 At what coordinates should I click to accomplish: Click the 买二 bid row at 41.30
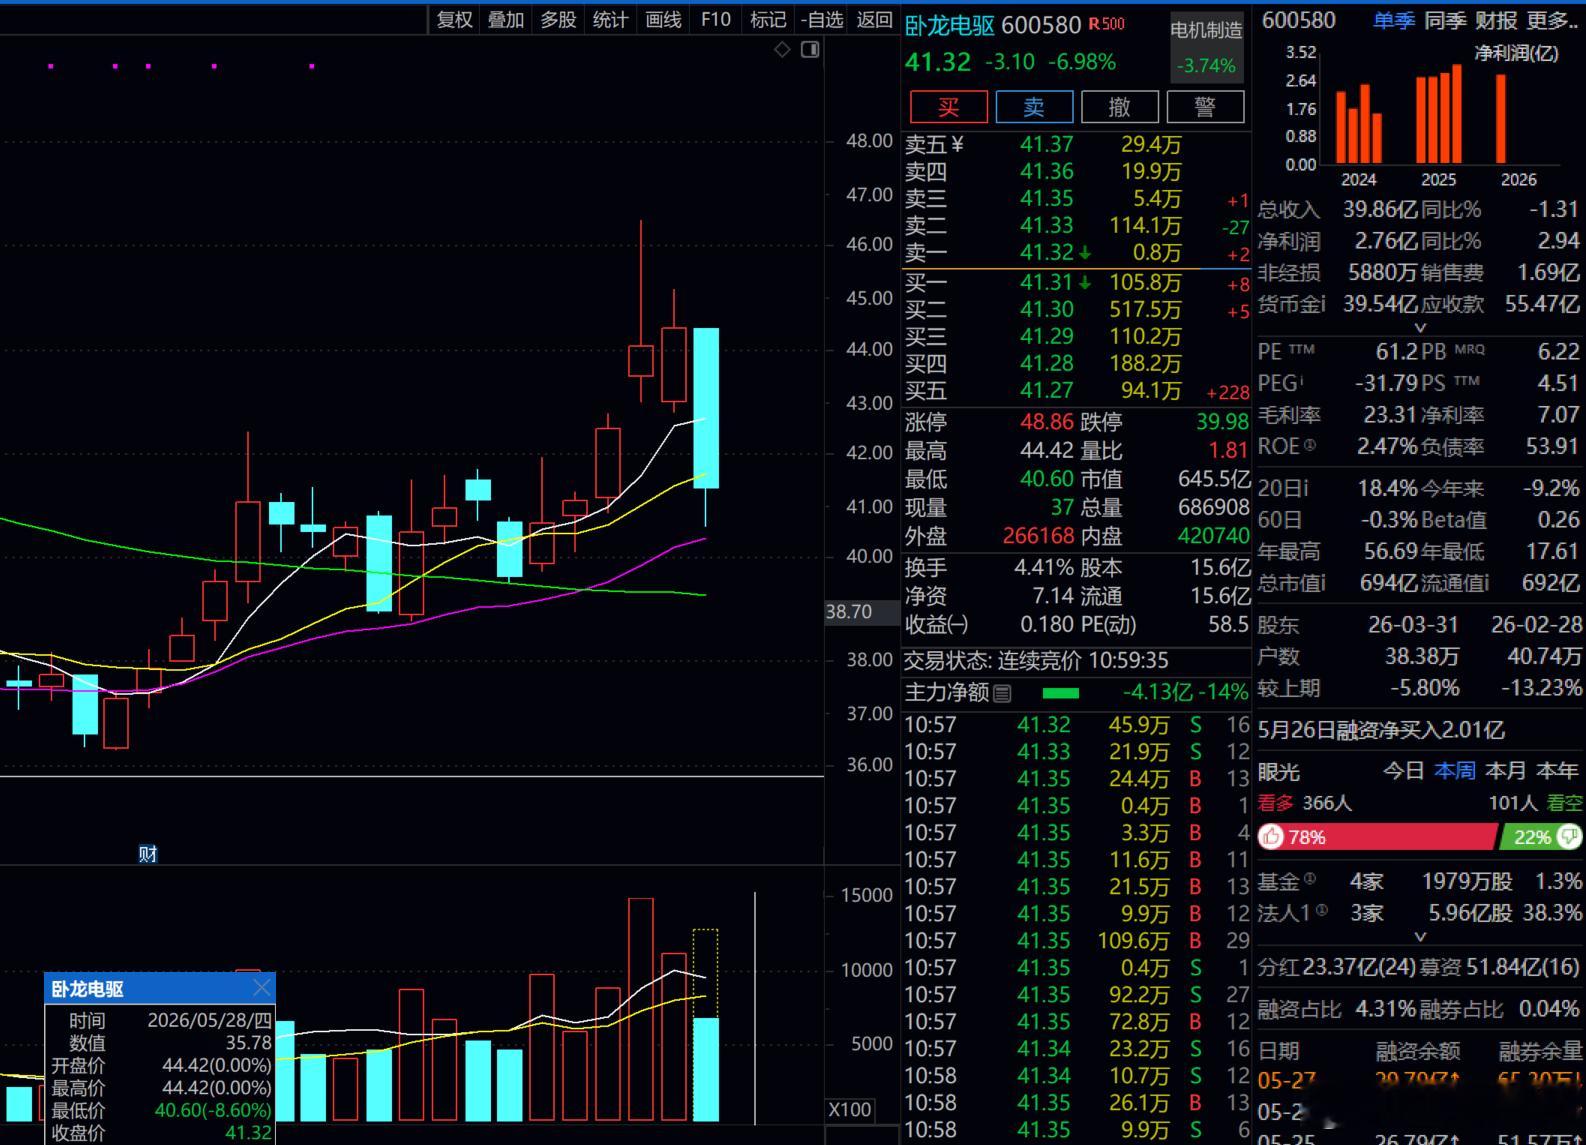coord(1076,310)
